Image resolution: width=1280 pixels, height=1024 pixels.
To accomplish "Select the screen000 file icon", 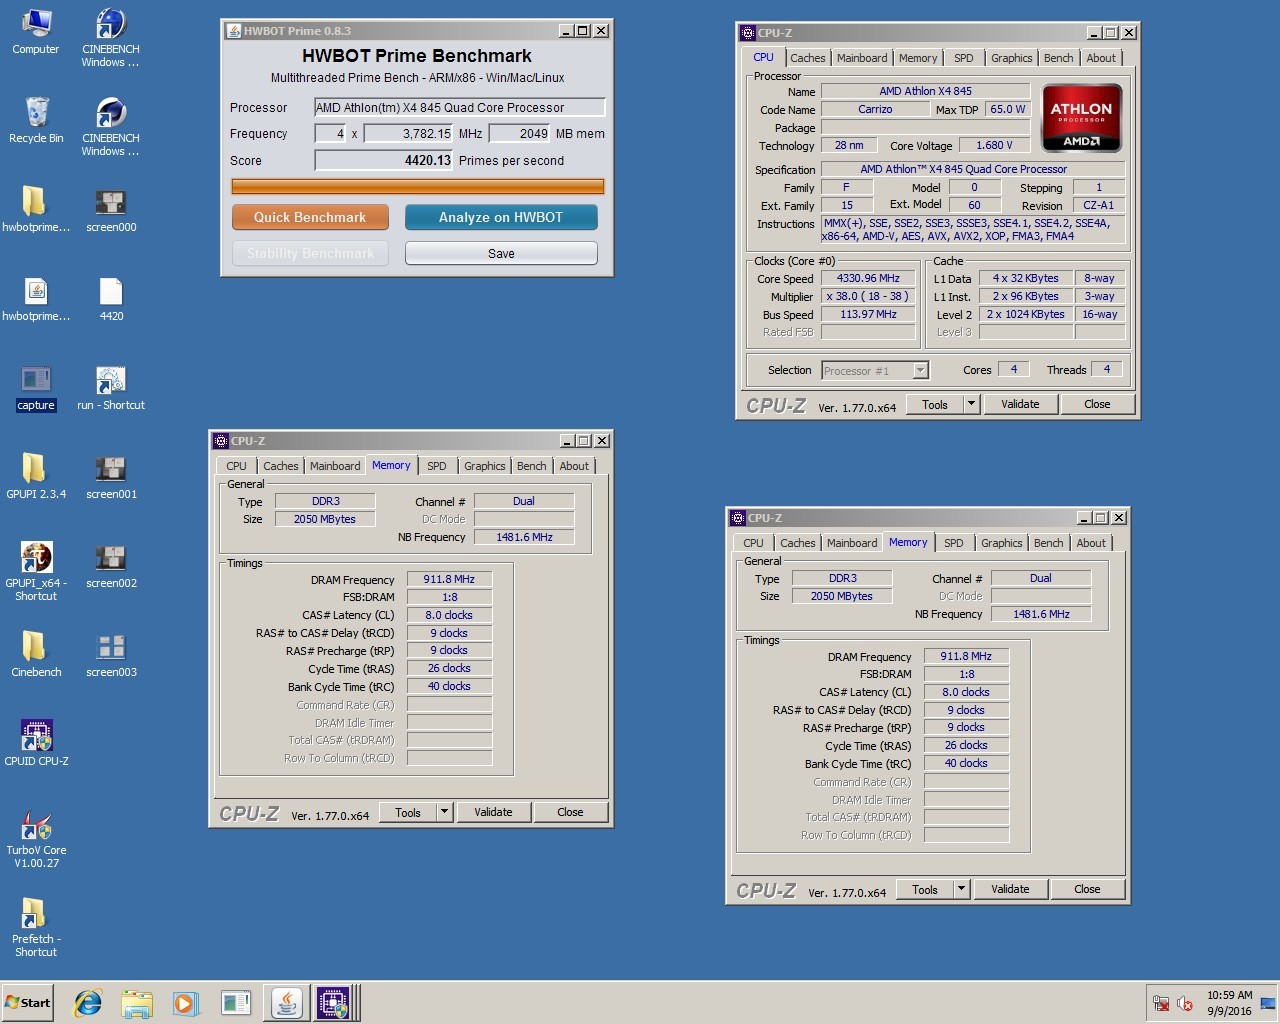I will pyautogui.click(x=111, y=210).
